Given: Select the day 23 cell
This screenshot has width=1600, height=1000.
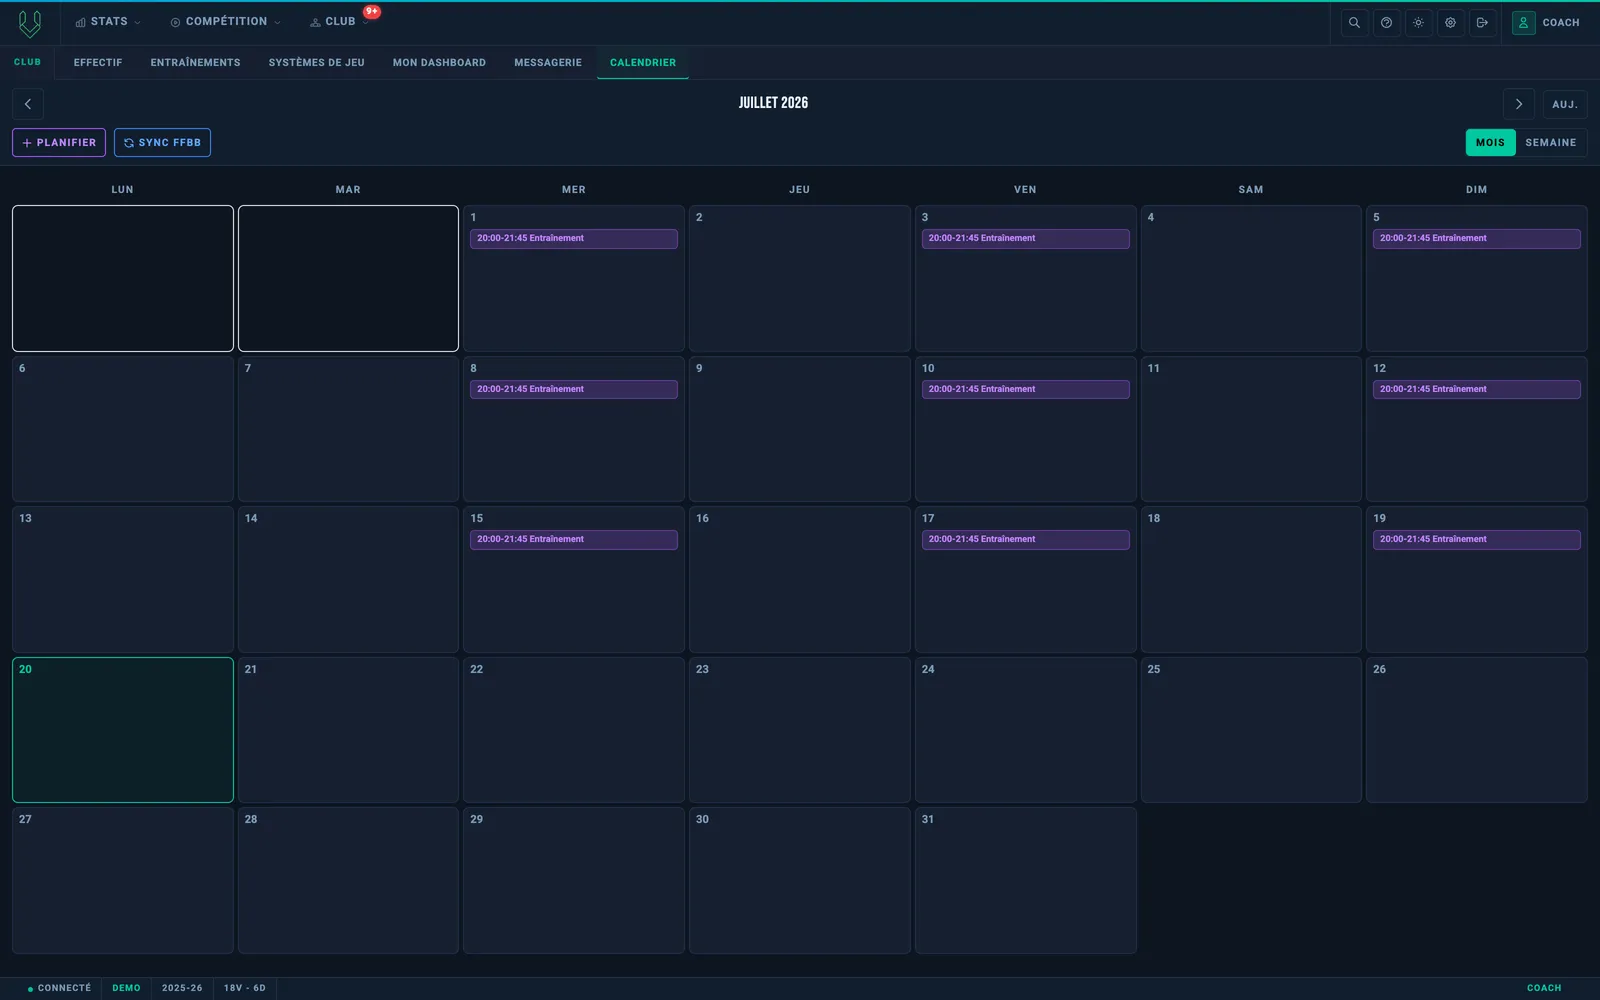Looking at the screenshot, I should coord(800,730).
